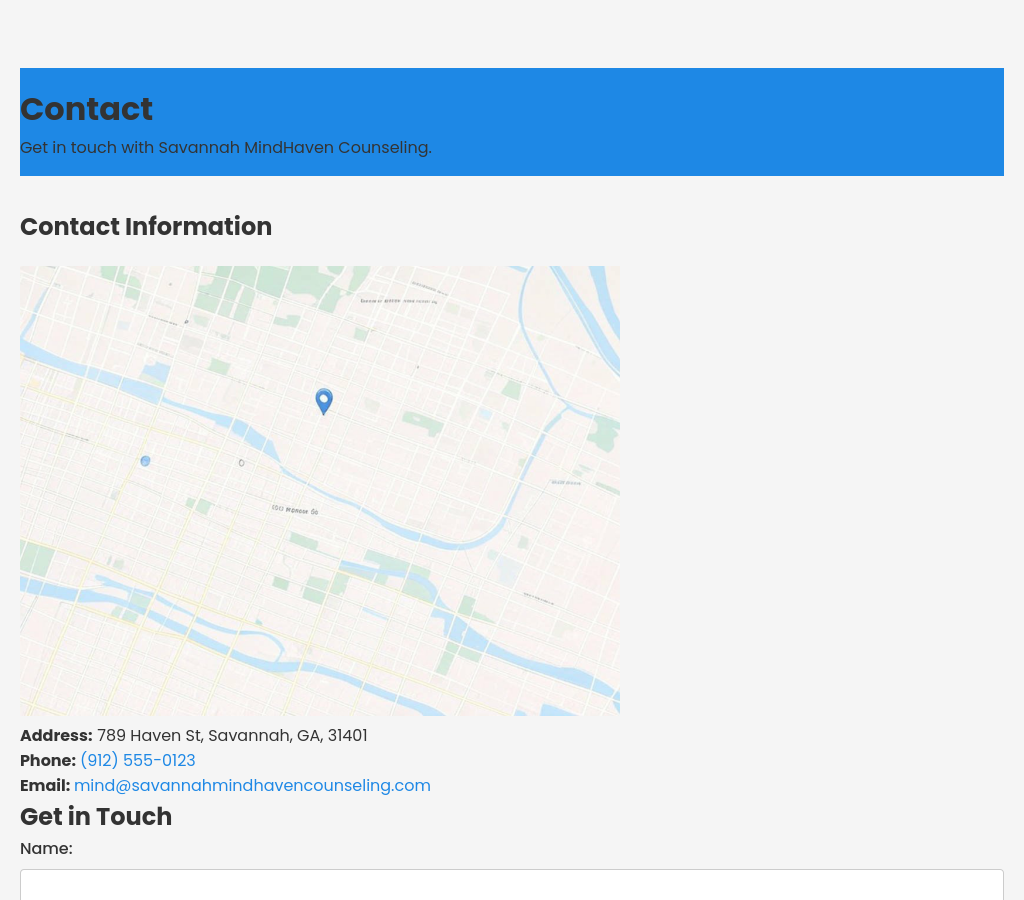Call the (912) 555-0123 phone link
Image resolution: width=1024 pixels, height=900 pixels.
[137, 761]
